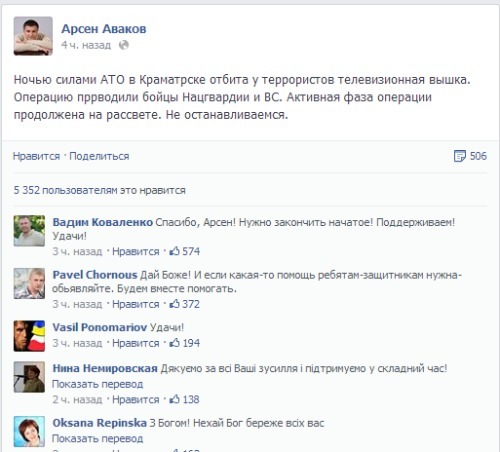Open Нина Немировская profile name link
Viewport: 500px width, 452px height.
tap(105, 368)
